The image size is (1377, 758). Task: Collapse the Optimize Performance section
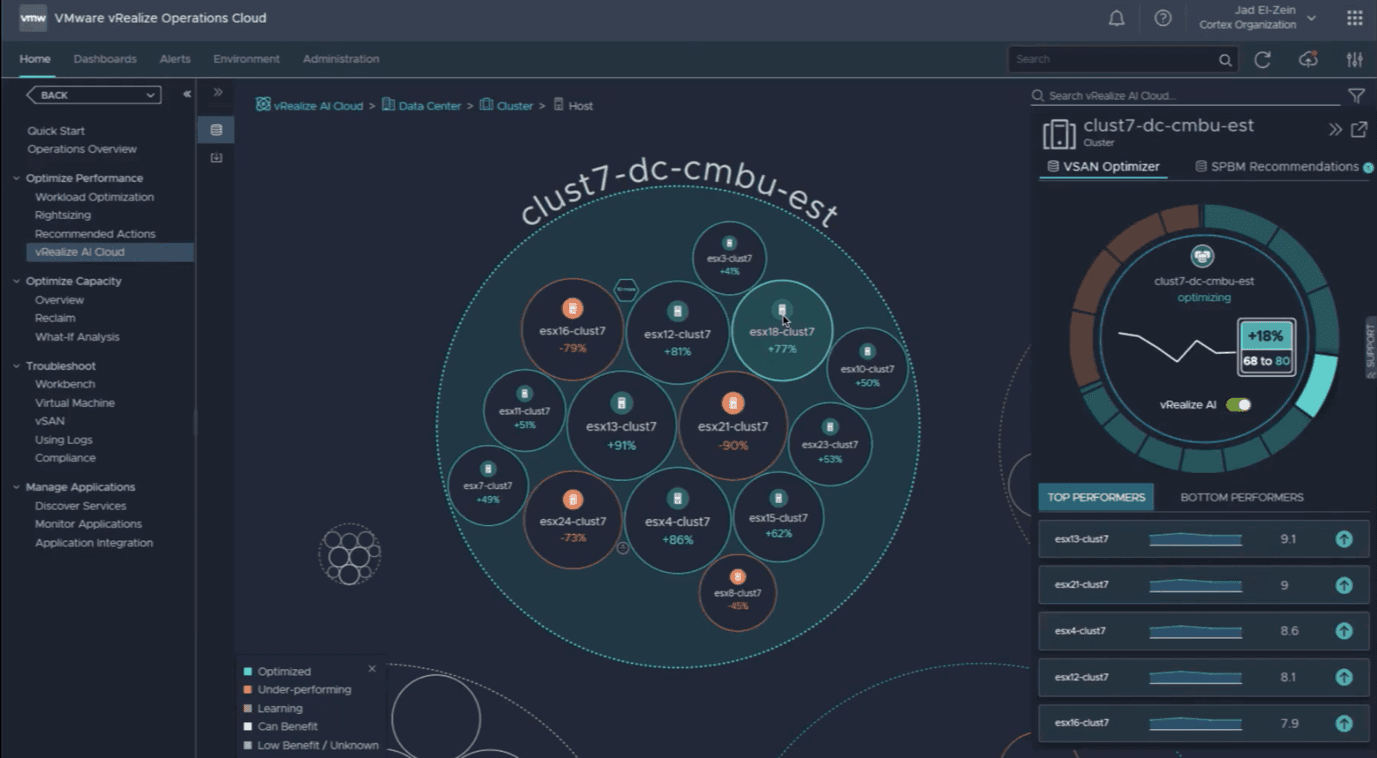[x=17, y=178]
